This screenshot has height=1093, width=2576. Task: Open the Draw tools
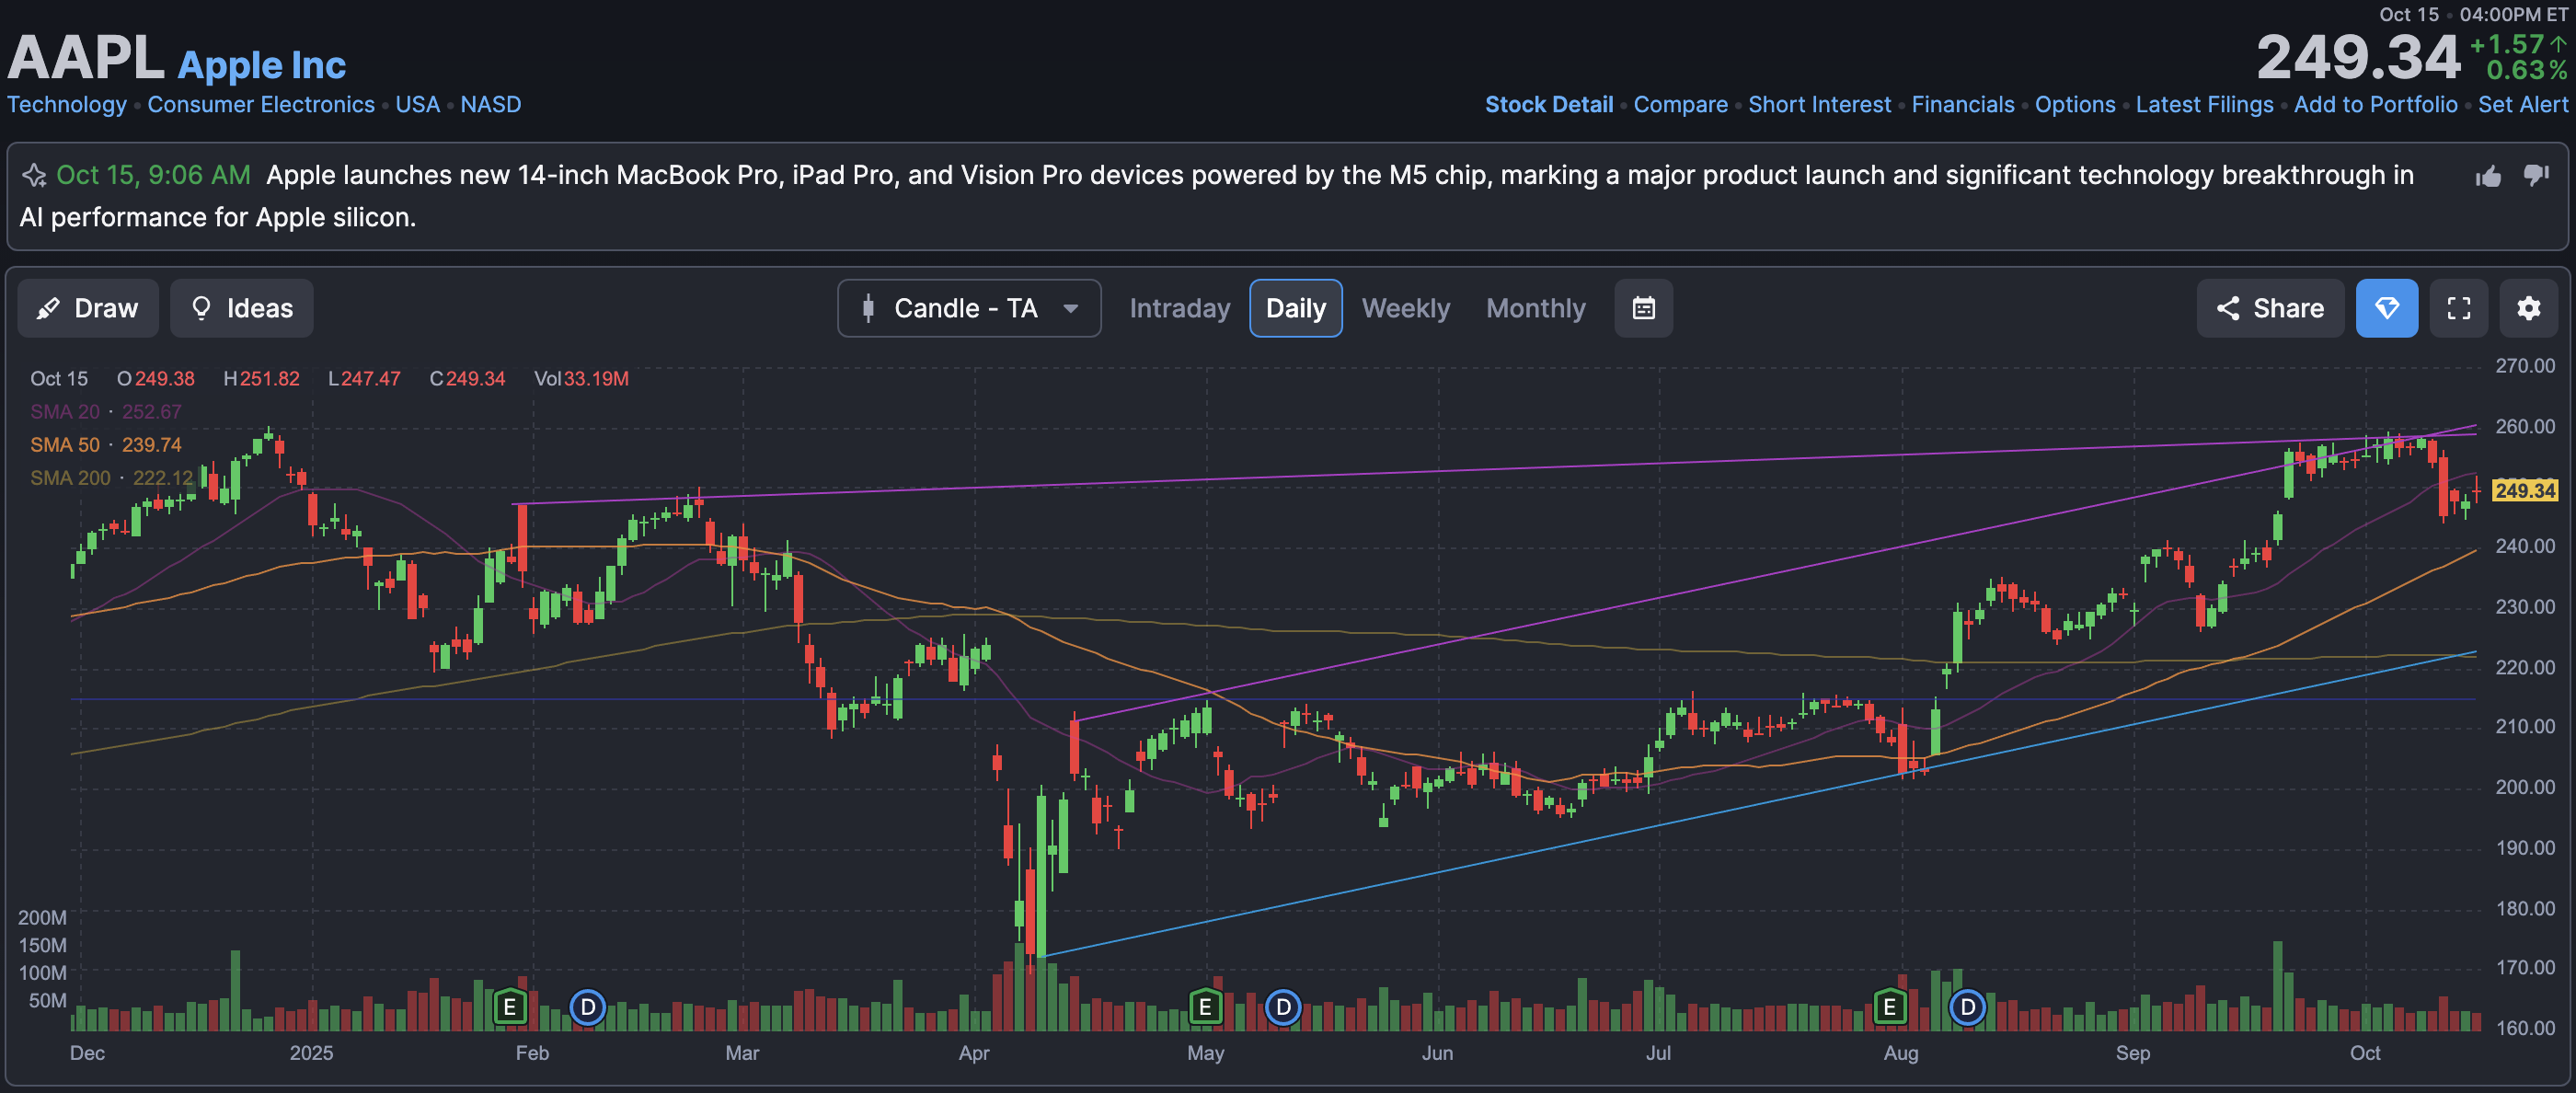click(x=88, y=308)
